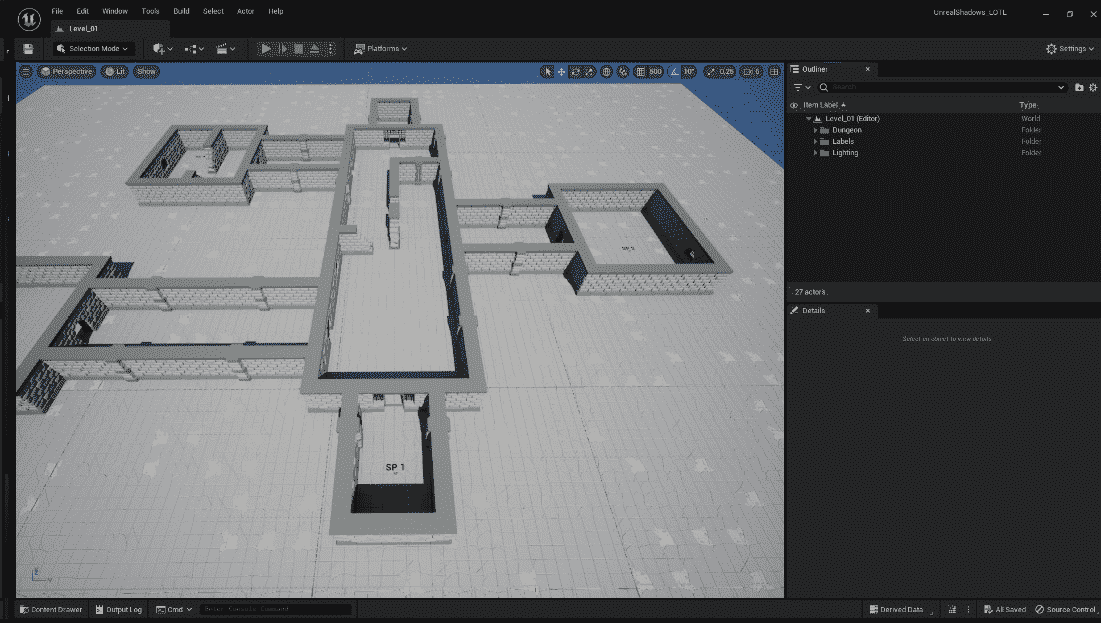Open the Content Drawer
This screenshot has height=623, width=1101.
(x=51, y=610)
